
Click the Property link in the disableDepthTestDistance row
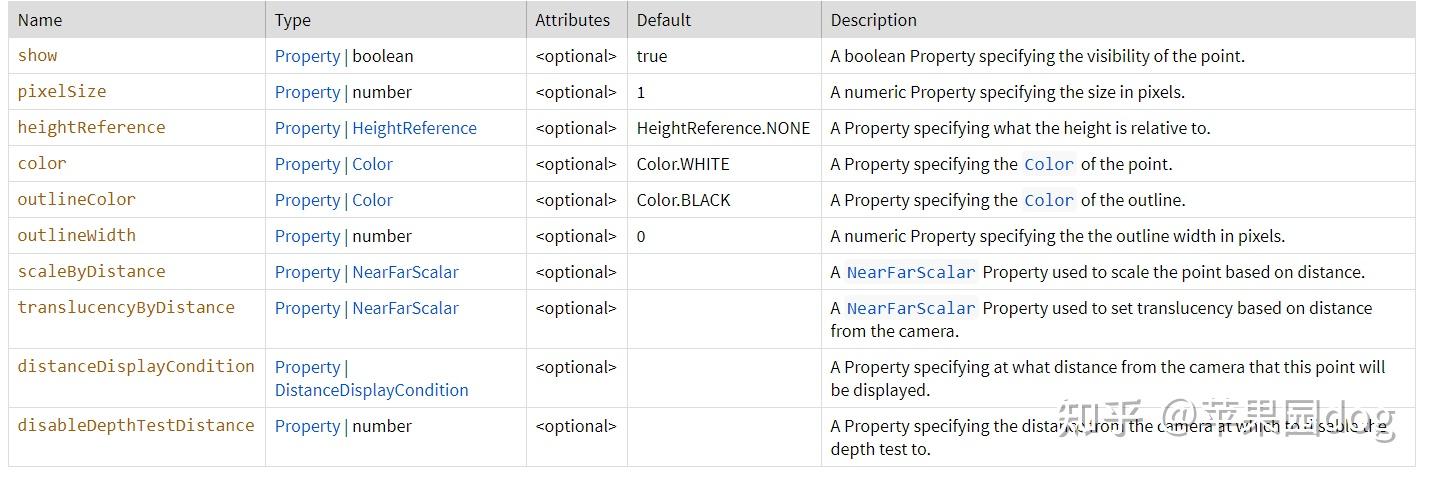tap(307, 426)
